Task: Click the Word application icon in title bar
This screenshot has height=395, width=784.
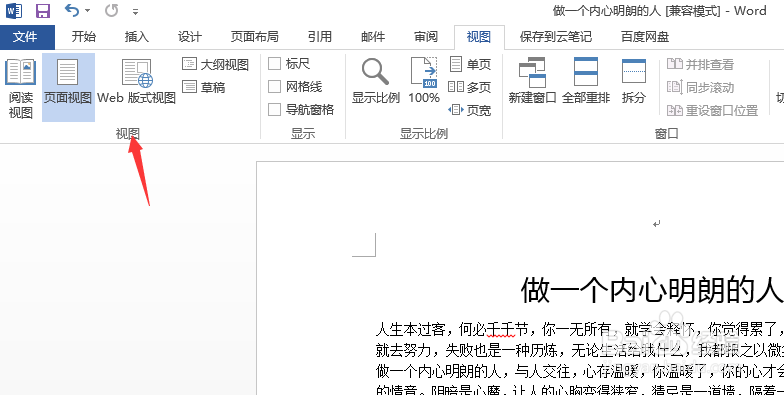Action: click(x=14, y=10)
